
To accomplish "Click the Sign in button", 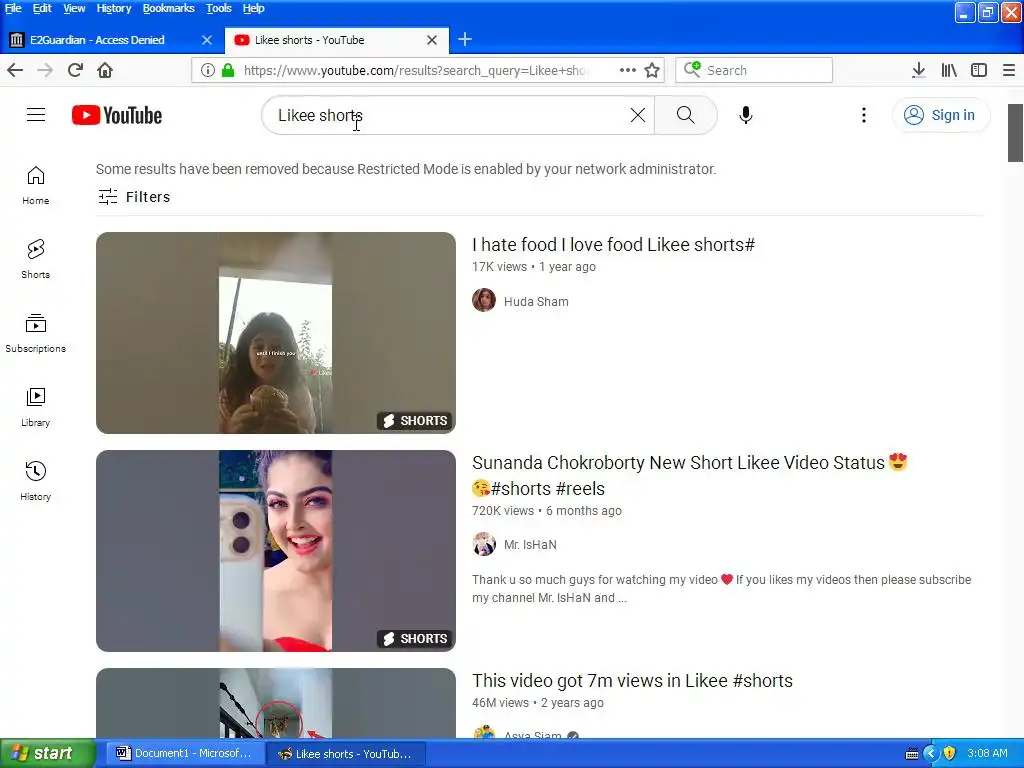I will 941,115.
